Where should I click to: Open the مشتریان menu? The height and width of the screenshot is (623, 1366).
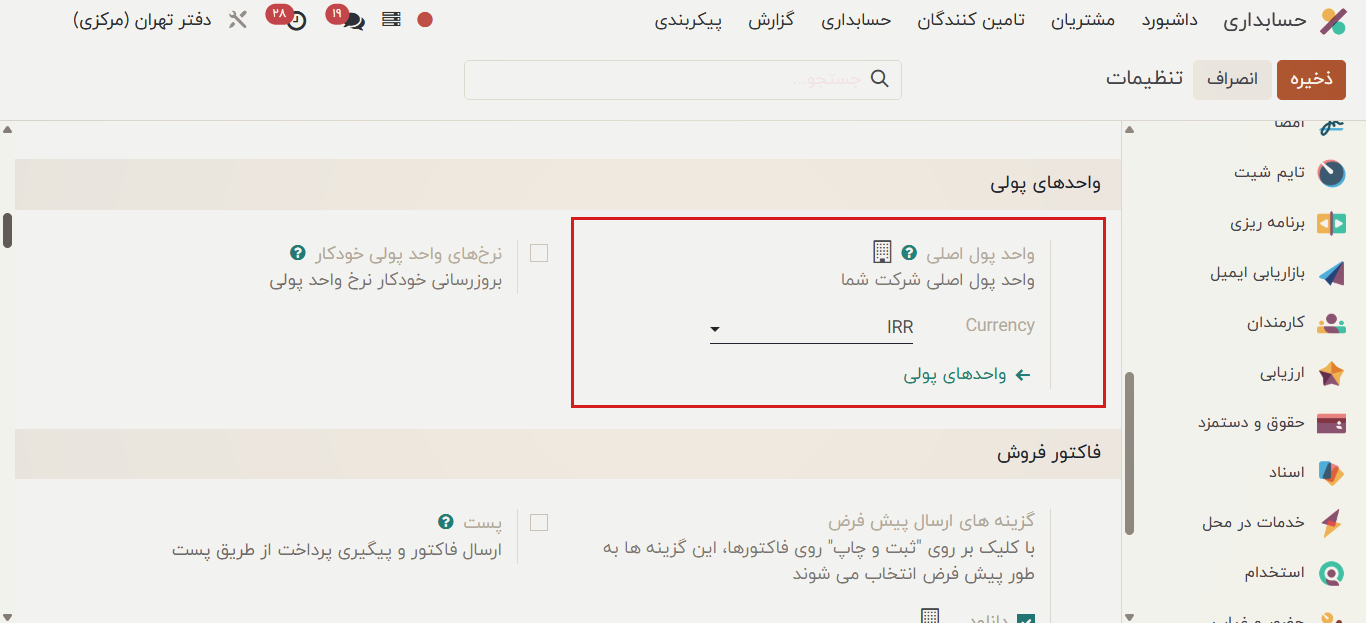click(x=1083, y=20)
